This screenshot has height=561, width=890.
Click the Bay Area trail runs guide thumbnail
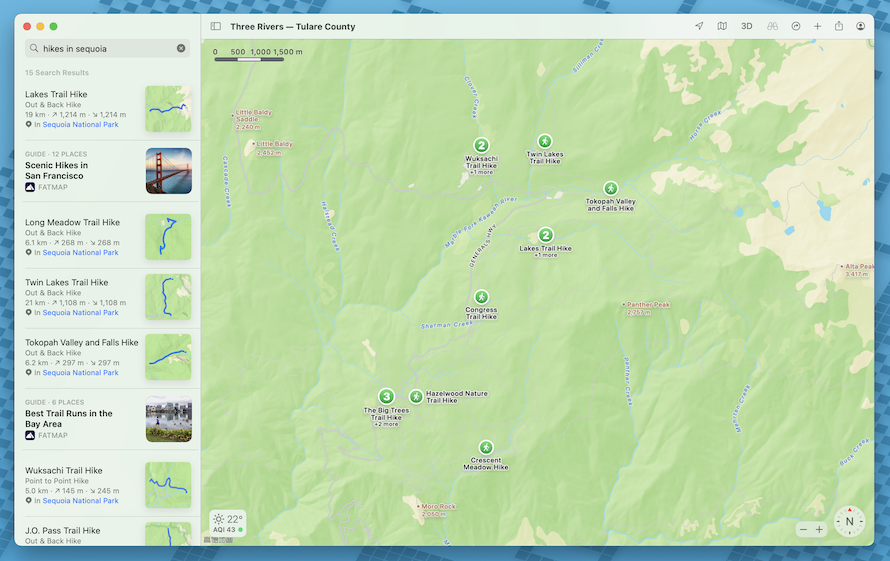pos(169,419)
